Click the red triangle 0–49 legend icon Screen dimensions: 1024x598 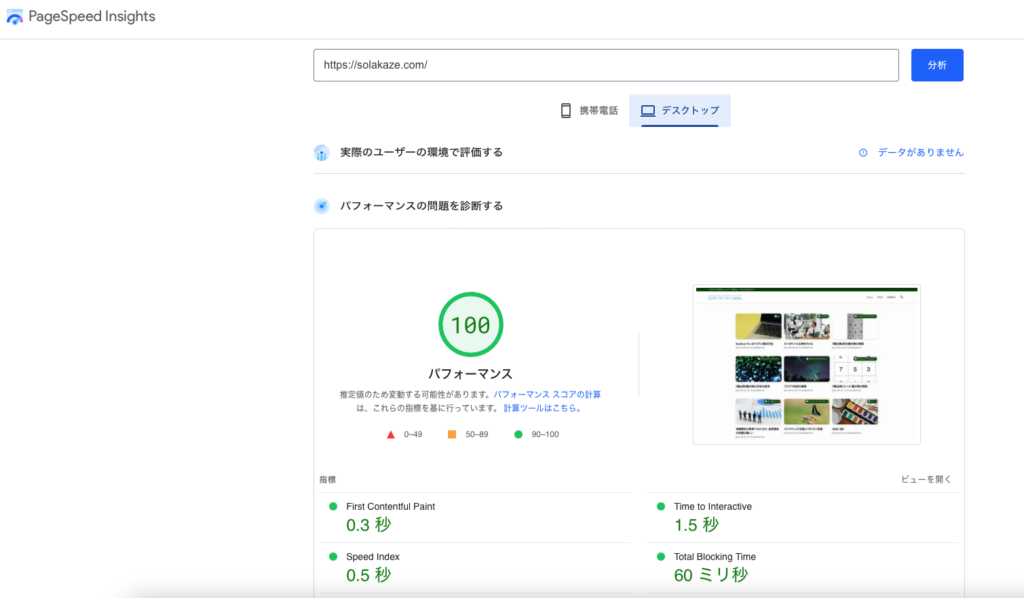(391, 434)
